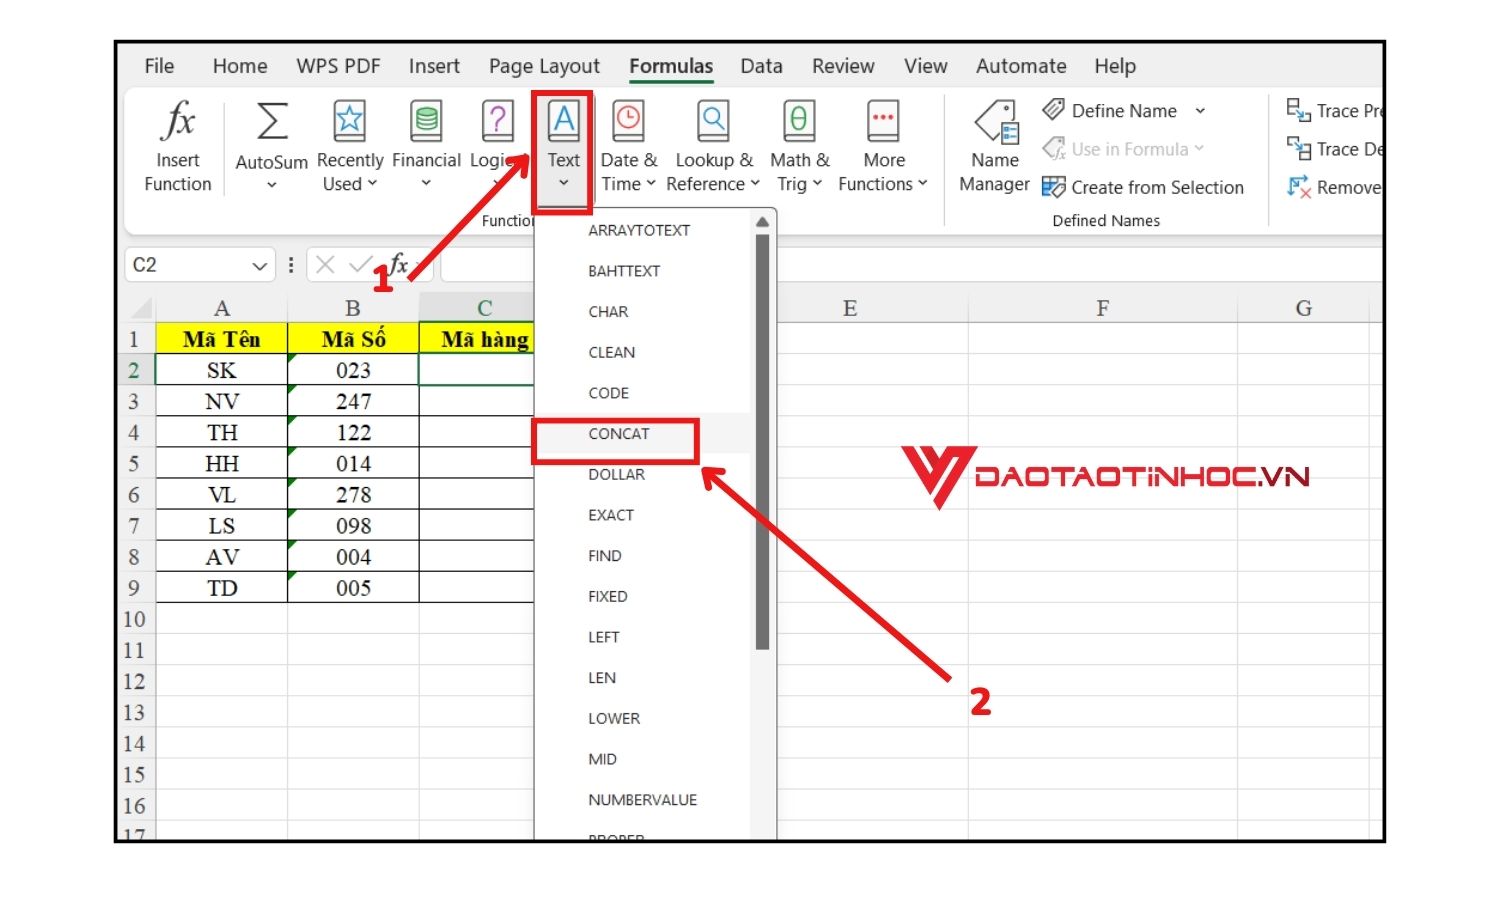Select column F header
The image size is (1500, 900).
point(1102,308)
